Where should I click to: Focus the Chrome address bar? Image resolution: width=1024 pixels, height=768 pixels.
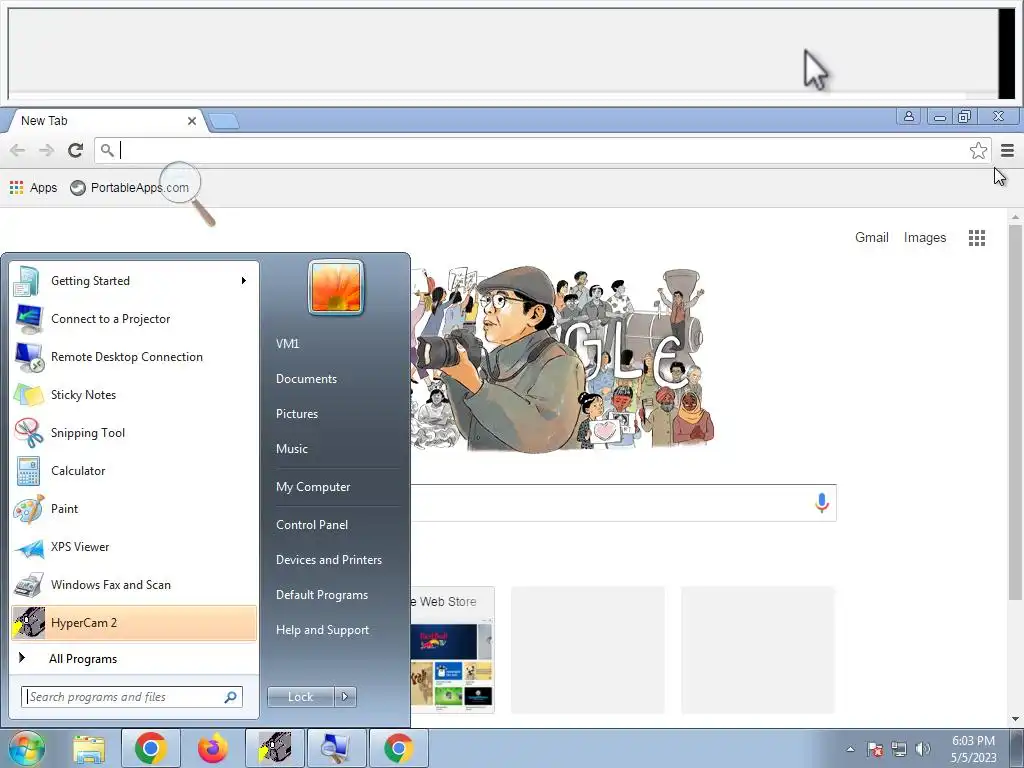(542, 151)
